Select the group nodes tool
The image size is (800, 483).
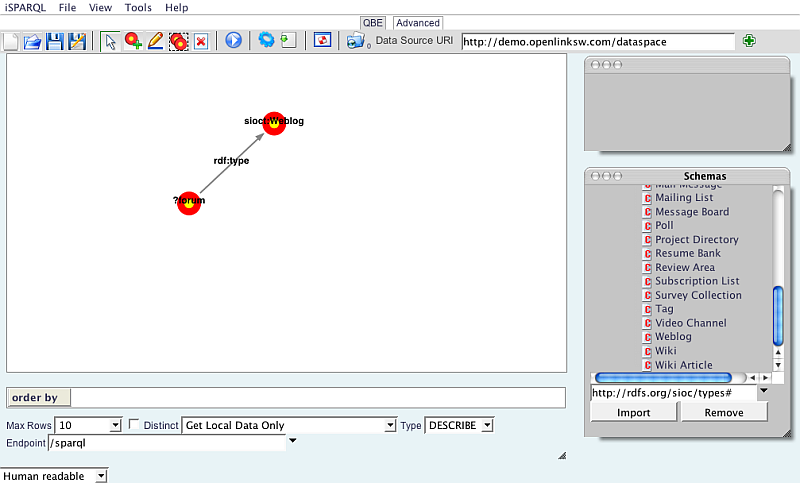tap(179, 41)
